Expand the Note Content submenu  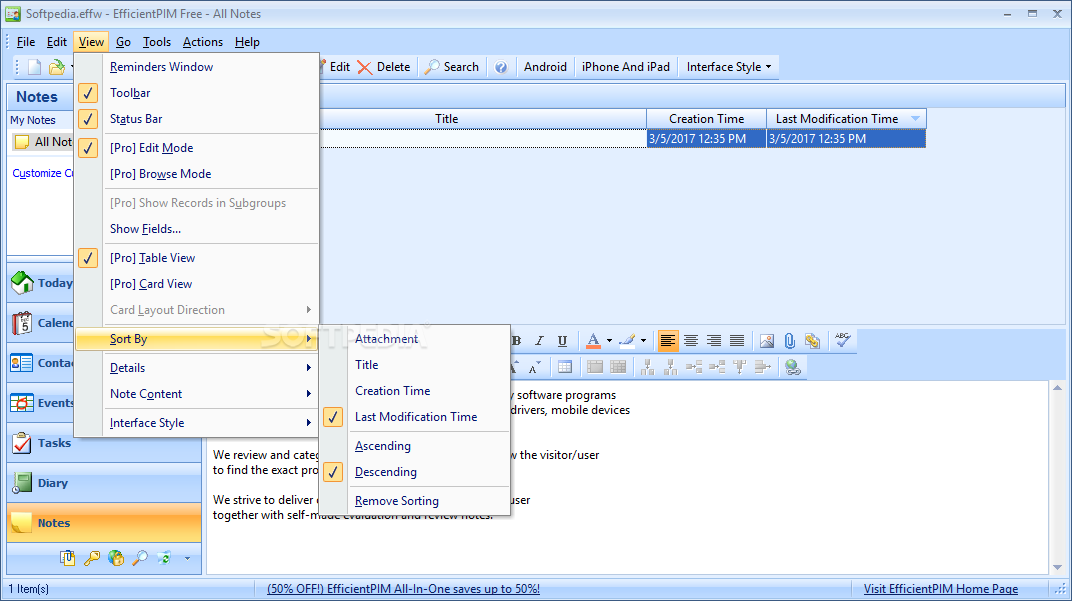pyautogui.click(x=197, y=394)
